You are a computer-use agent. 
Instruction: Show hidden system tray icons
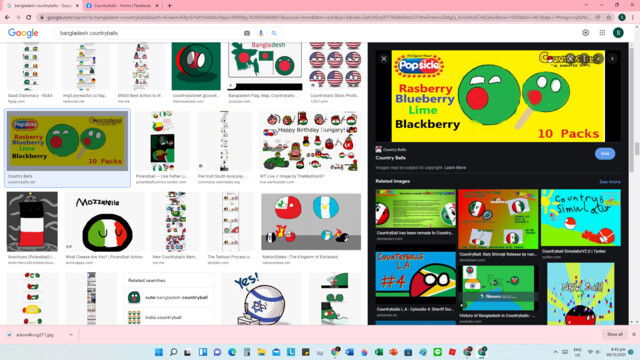pyautogui.click(x=556, y=352)
